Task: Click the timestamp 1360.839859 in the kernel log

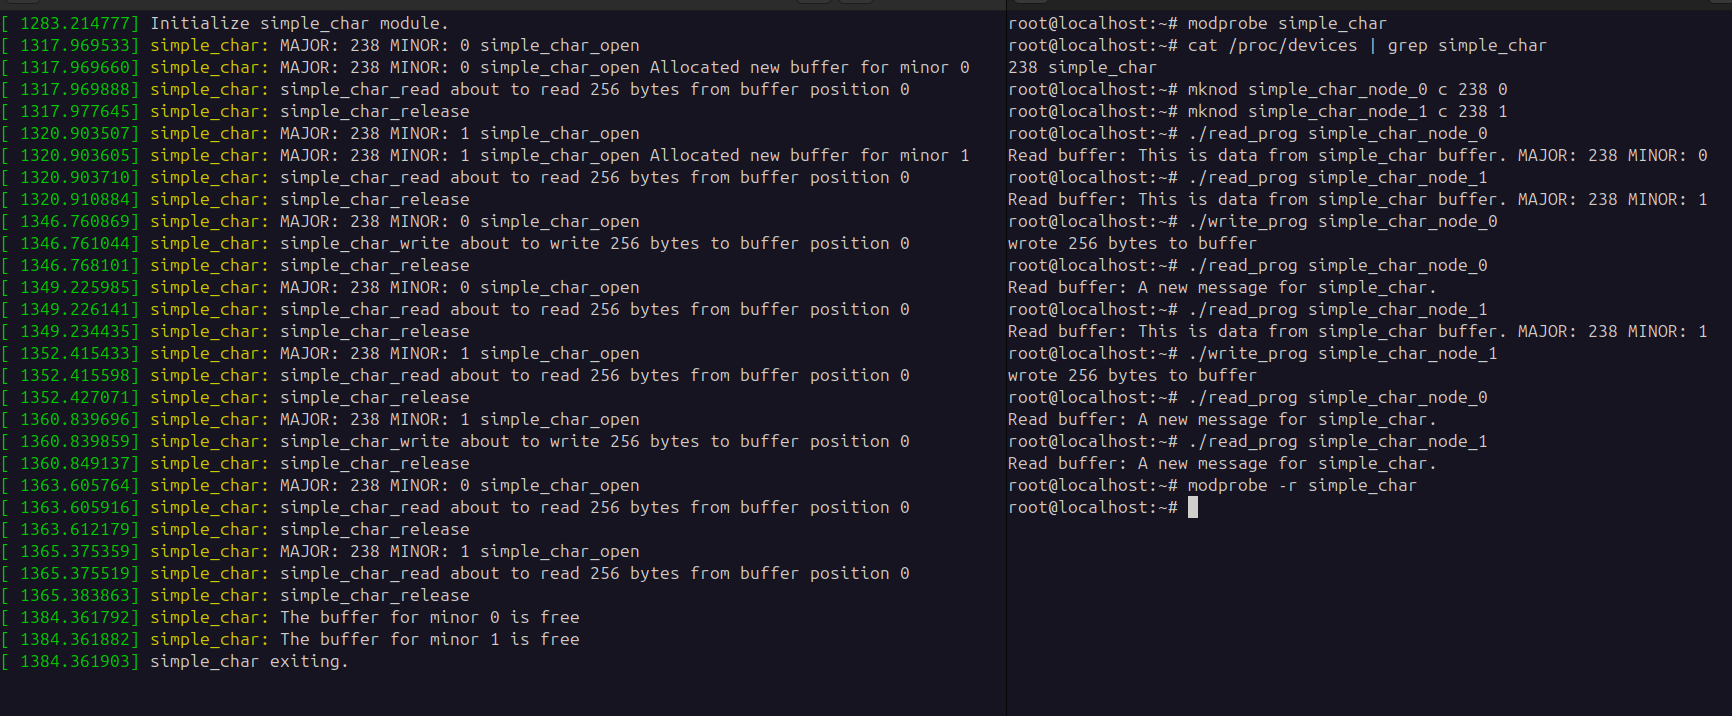Action: pos(79,442)
